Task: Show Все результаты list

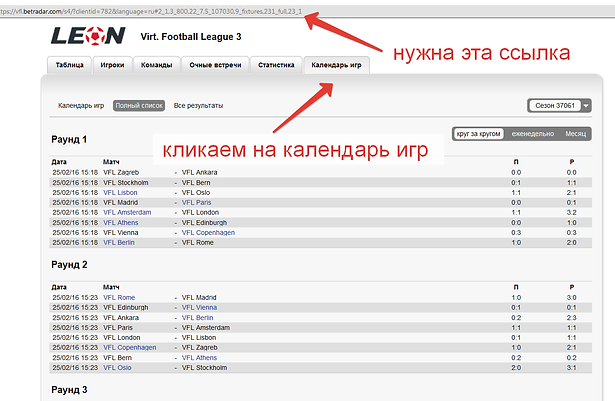Action: (198, 105)
